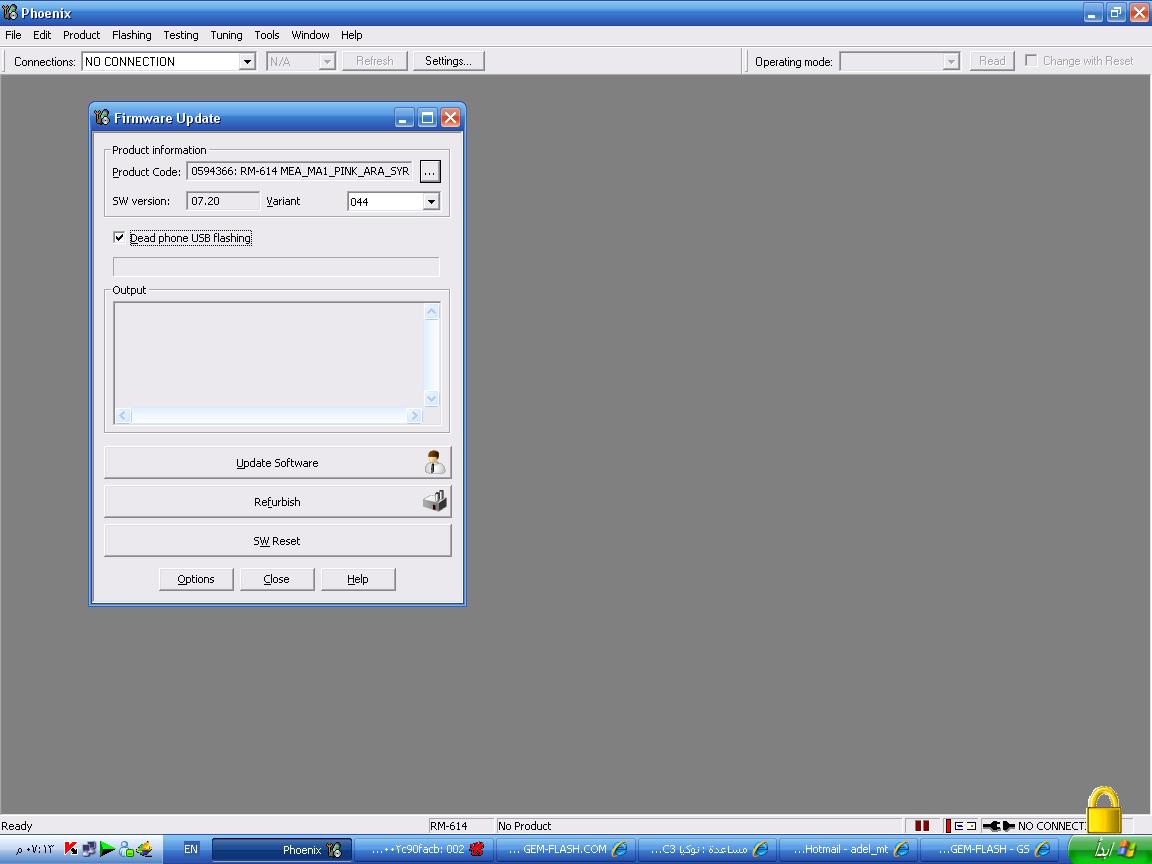Maximize the Firmware Update dialog
Image resolution: width=1152 pixels, height=864 pixels.
coord(427,118)
